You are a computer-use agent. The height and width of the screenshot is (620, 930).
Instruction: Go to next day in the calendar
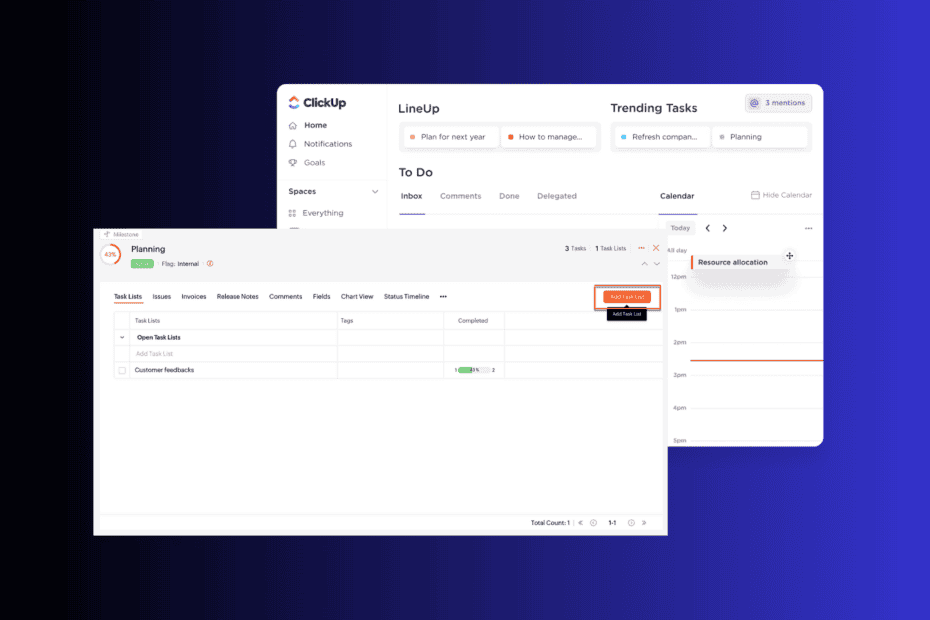coord(725,228)
